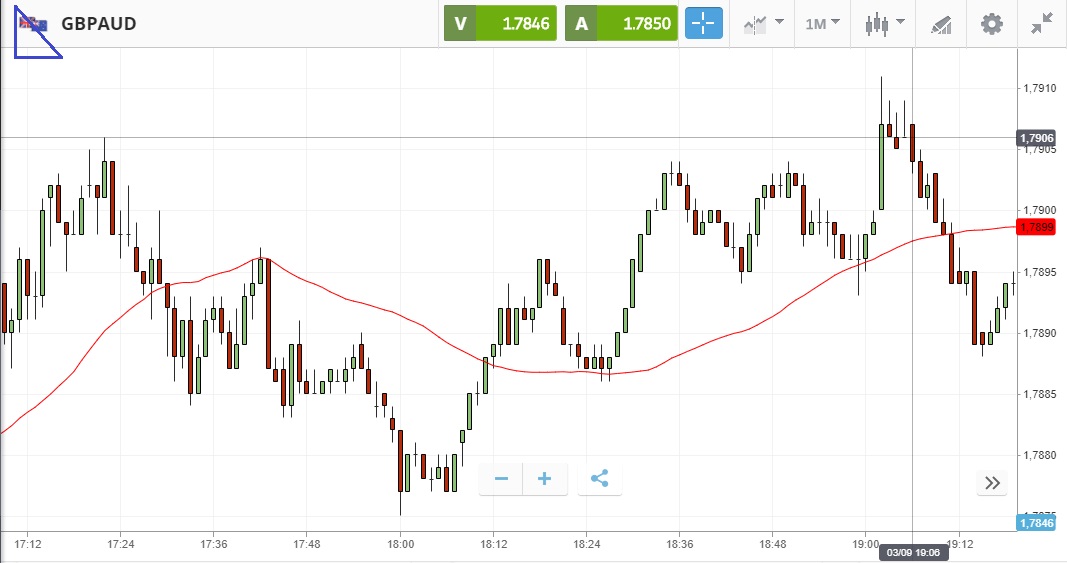
Task: Click the red moving average price label
Action: (x=1035, y=227)
